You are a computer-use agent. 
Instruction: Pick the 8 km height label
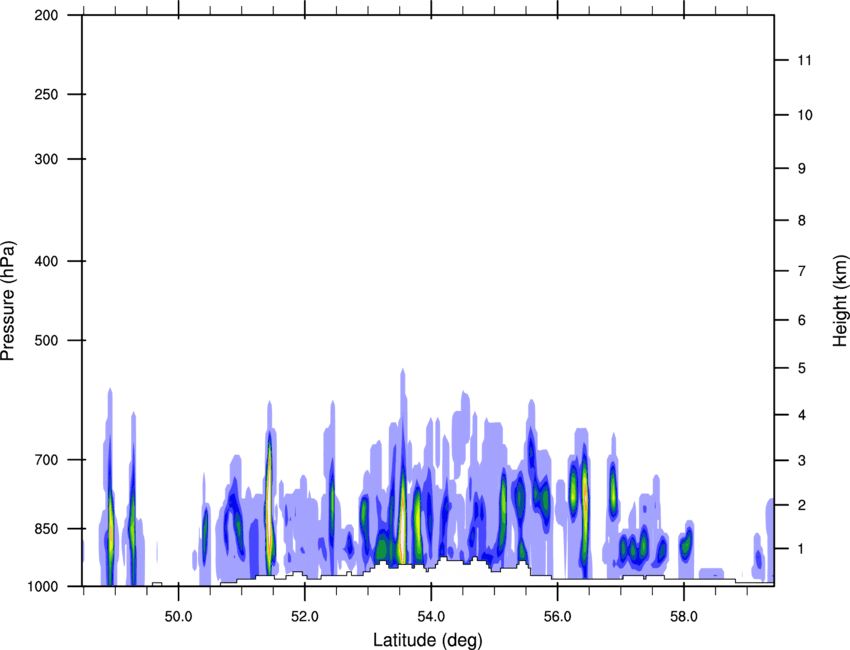[x=802, y=220]
